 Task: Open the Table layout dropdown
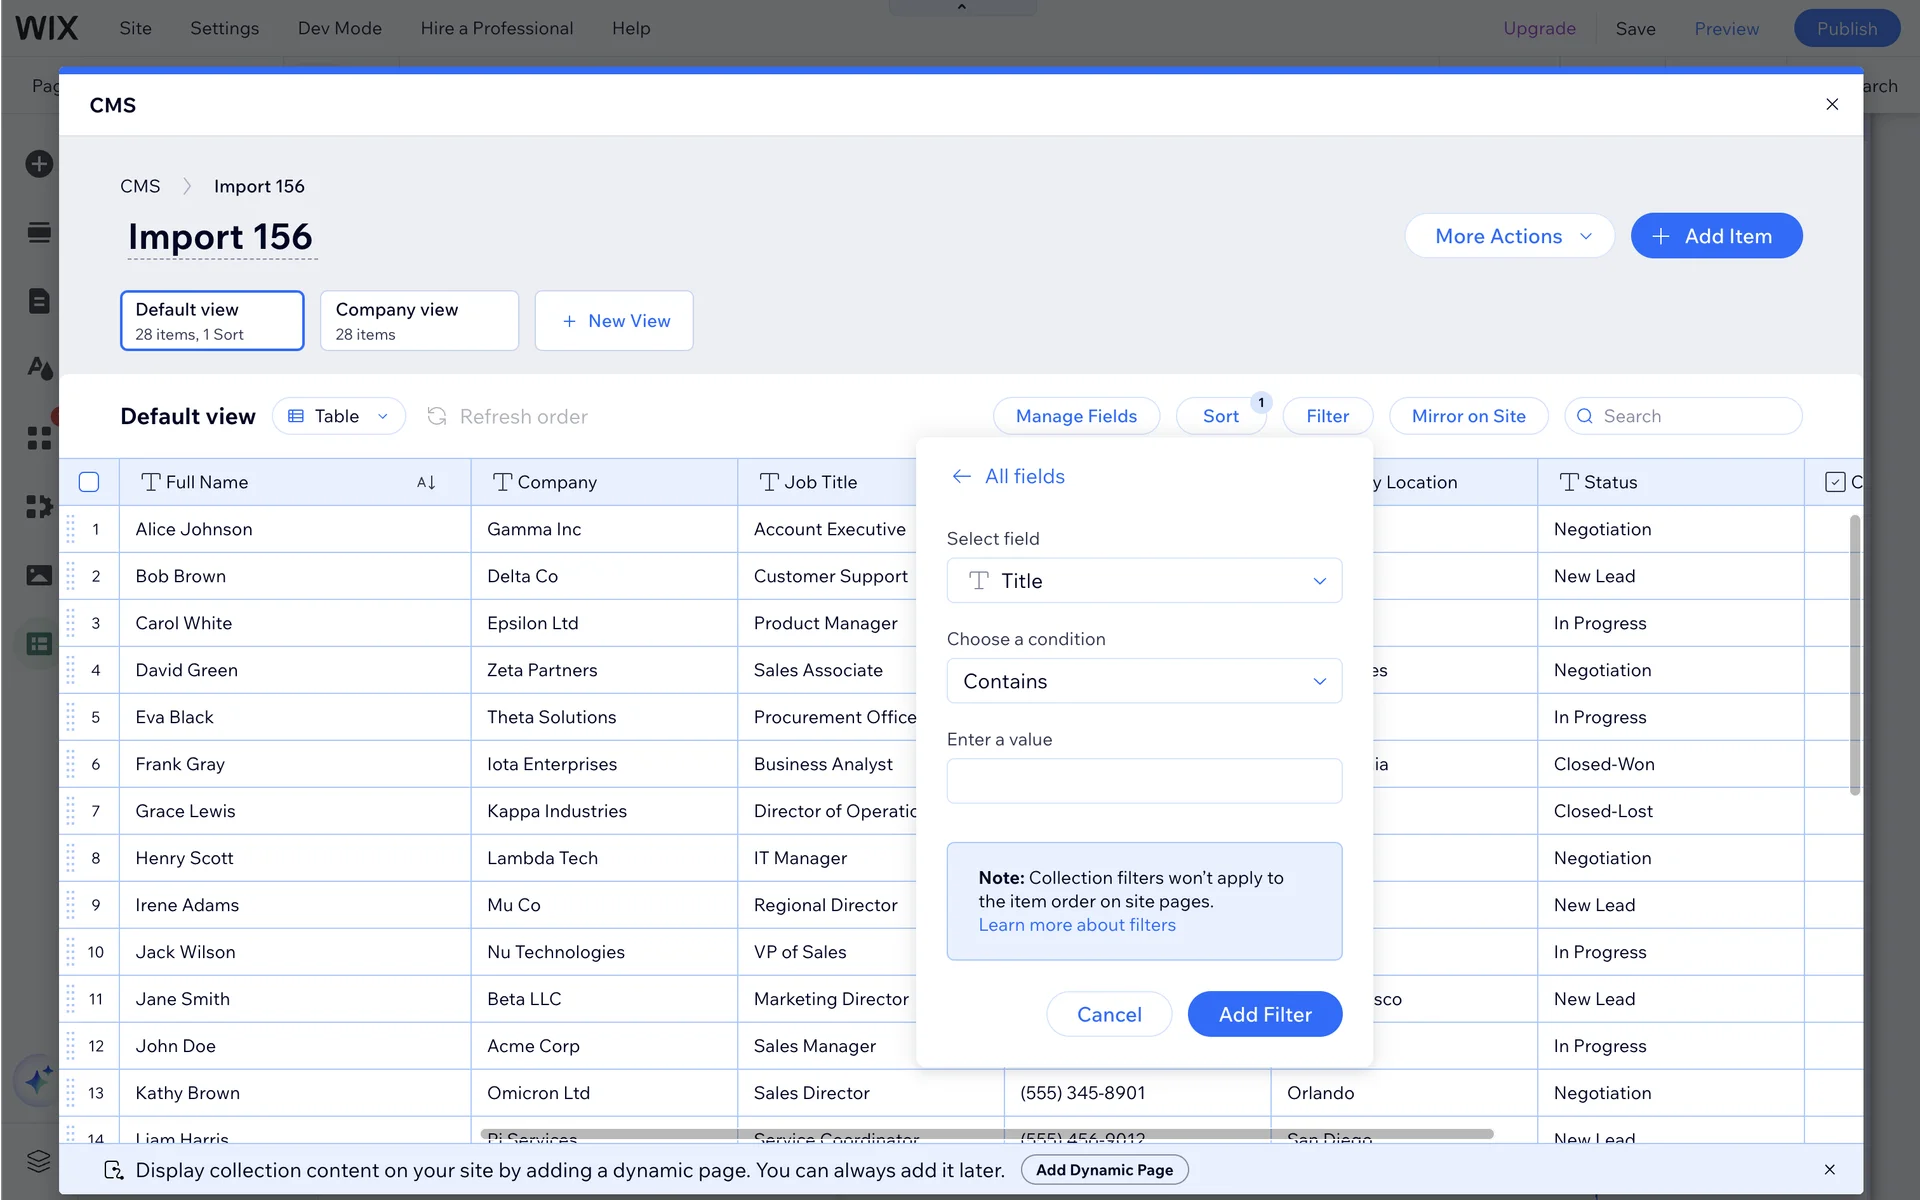[x=338, y=416]
